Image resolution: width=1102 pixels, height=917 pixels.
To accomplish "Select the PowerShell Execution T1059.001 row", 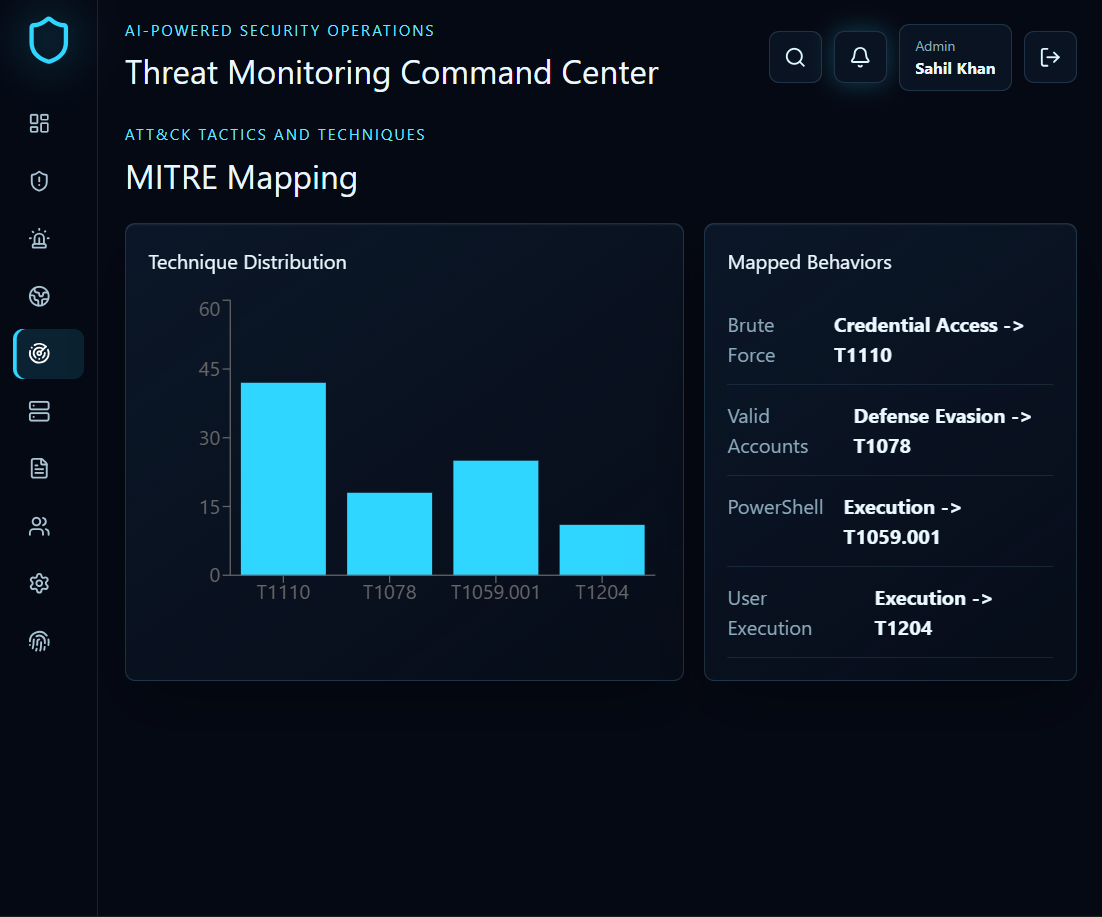I will click(x=890, y=522).
